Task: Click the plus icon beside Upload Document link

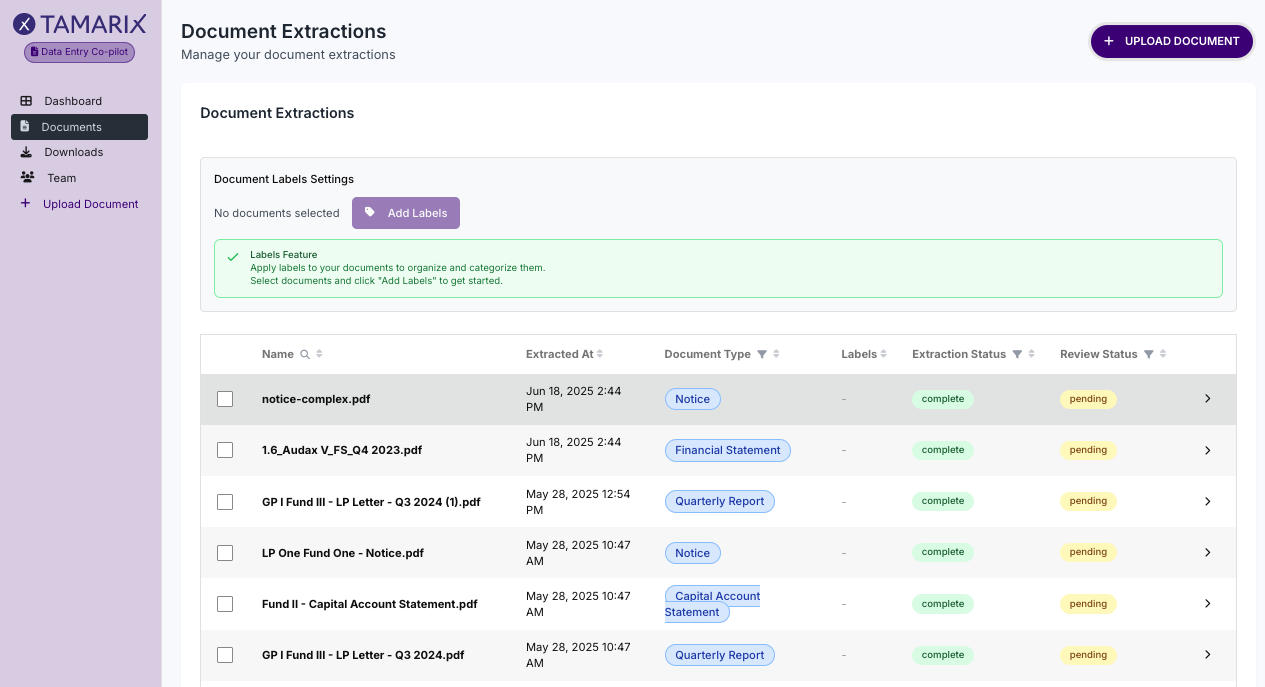Action: point(26,204)
